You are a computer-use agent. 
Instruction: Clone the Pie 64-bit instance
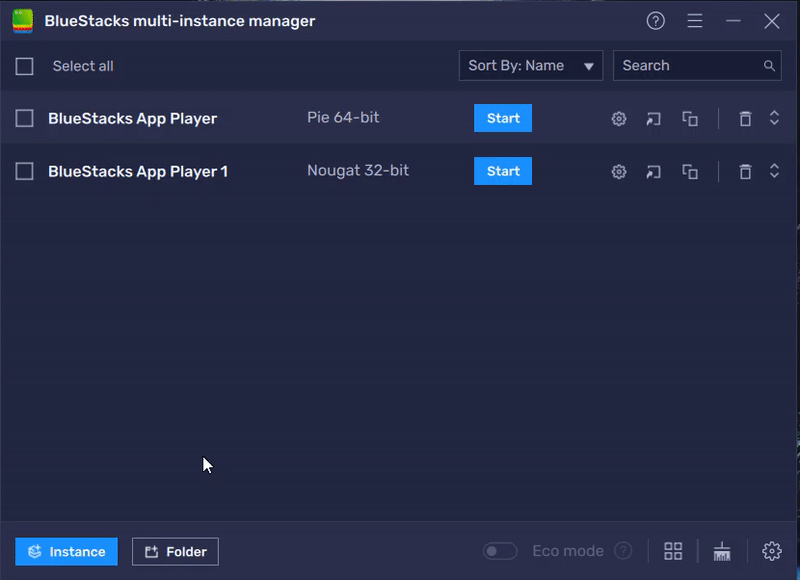(690, 119)
